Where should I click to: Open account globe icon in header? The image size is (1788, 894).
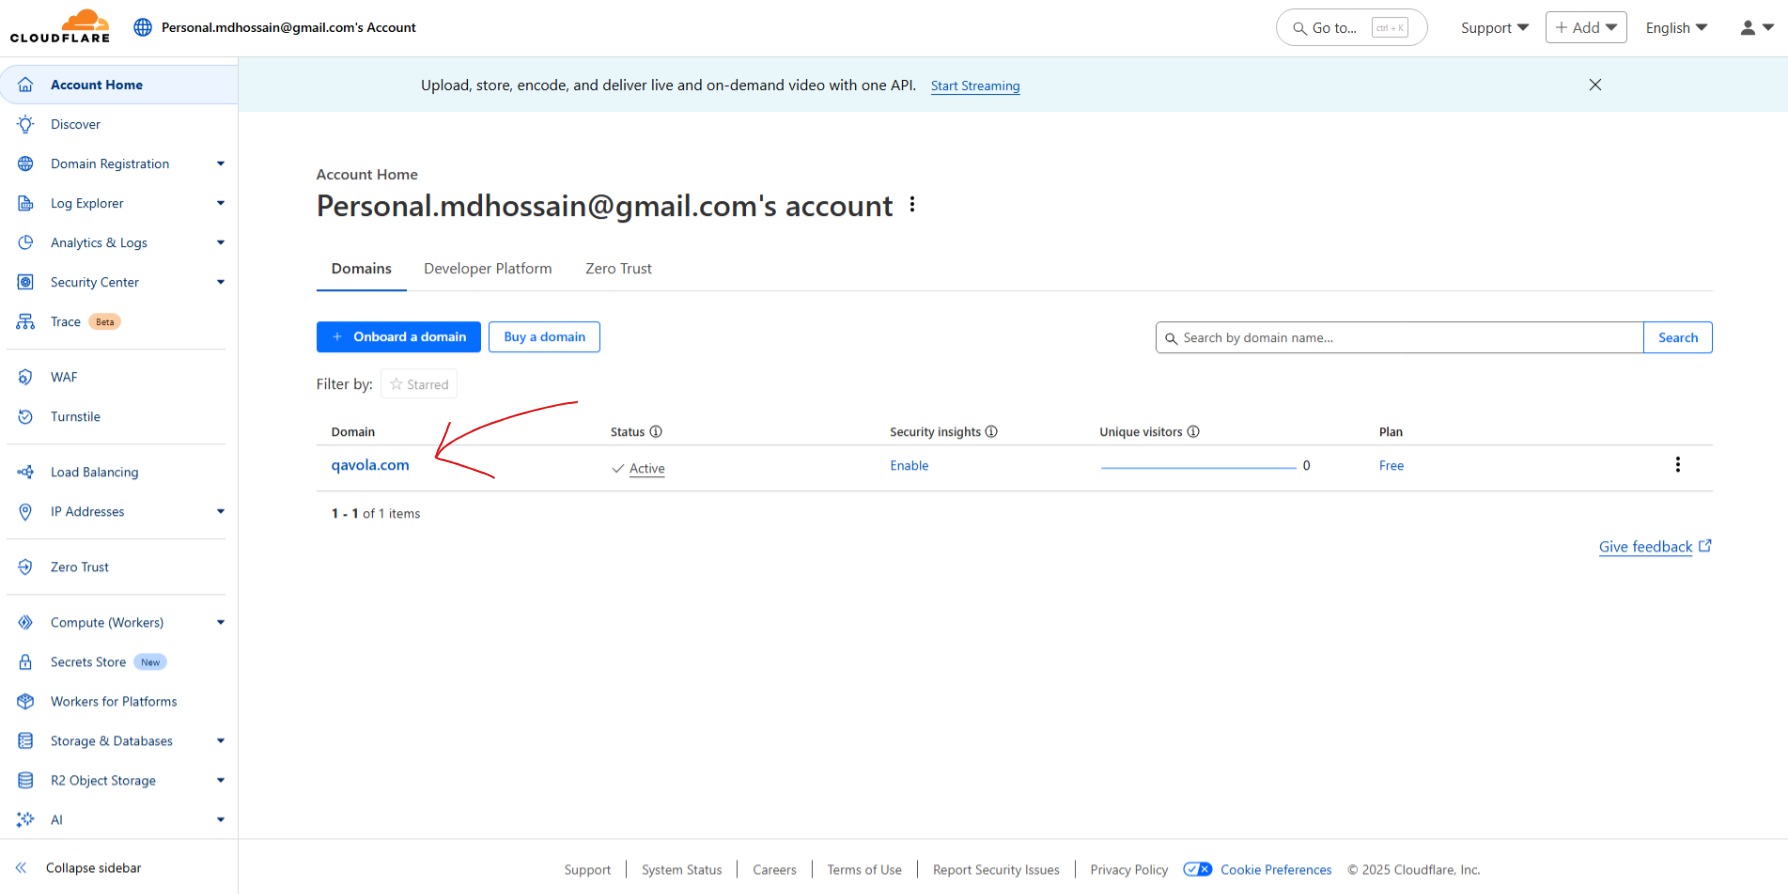(x=143, y=27)
